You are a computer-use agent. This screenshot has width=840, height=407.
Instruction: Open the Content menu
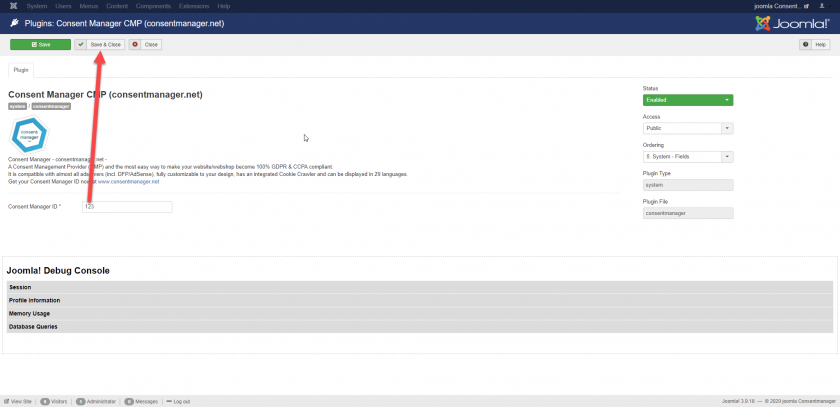pyautogui.click(x=117, y=6)
